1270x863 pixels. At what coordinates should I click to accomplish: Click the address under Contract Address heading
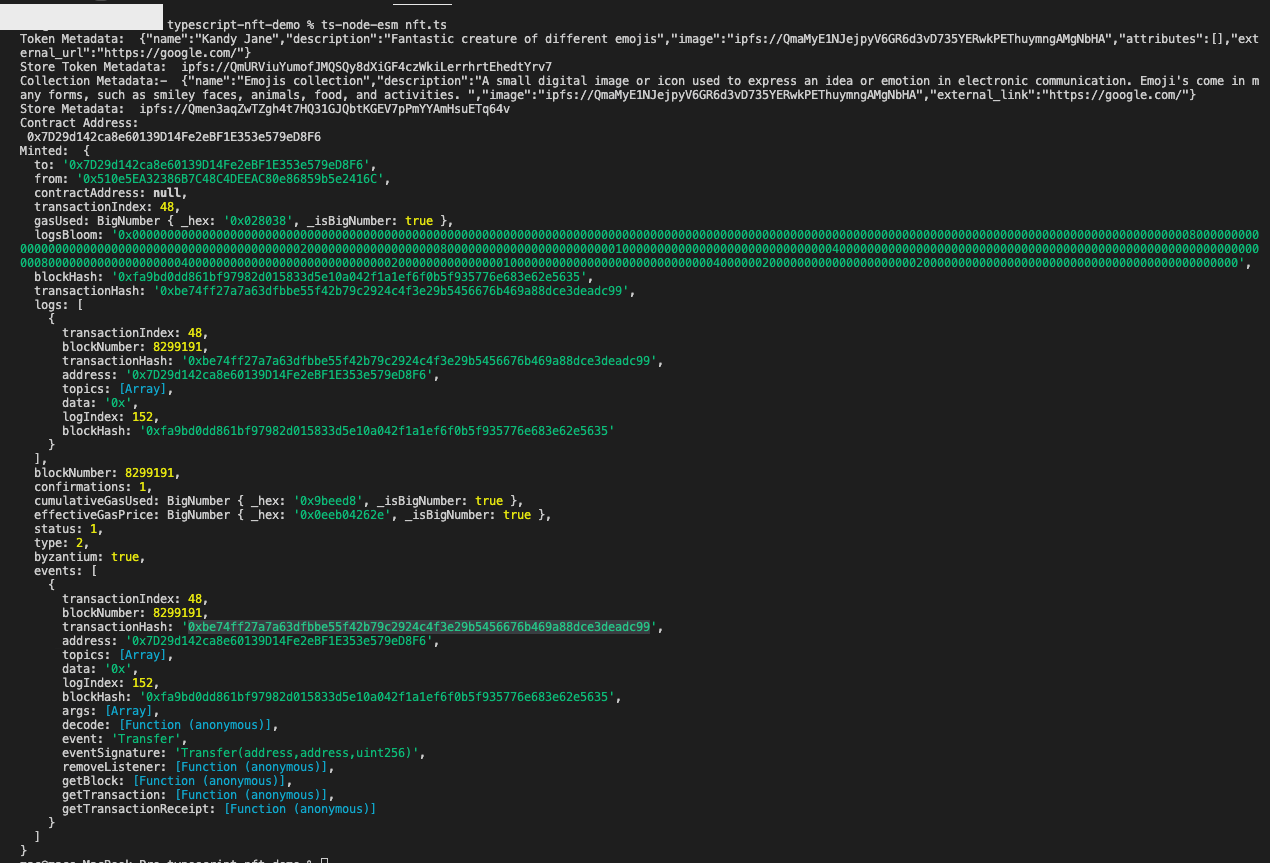coord(174,136)
